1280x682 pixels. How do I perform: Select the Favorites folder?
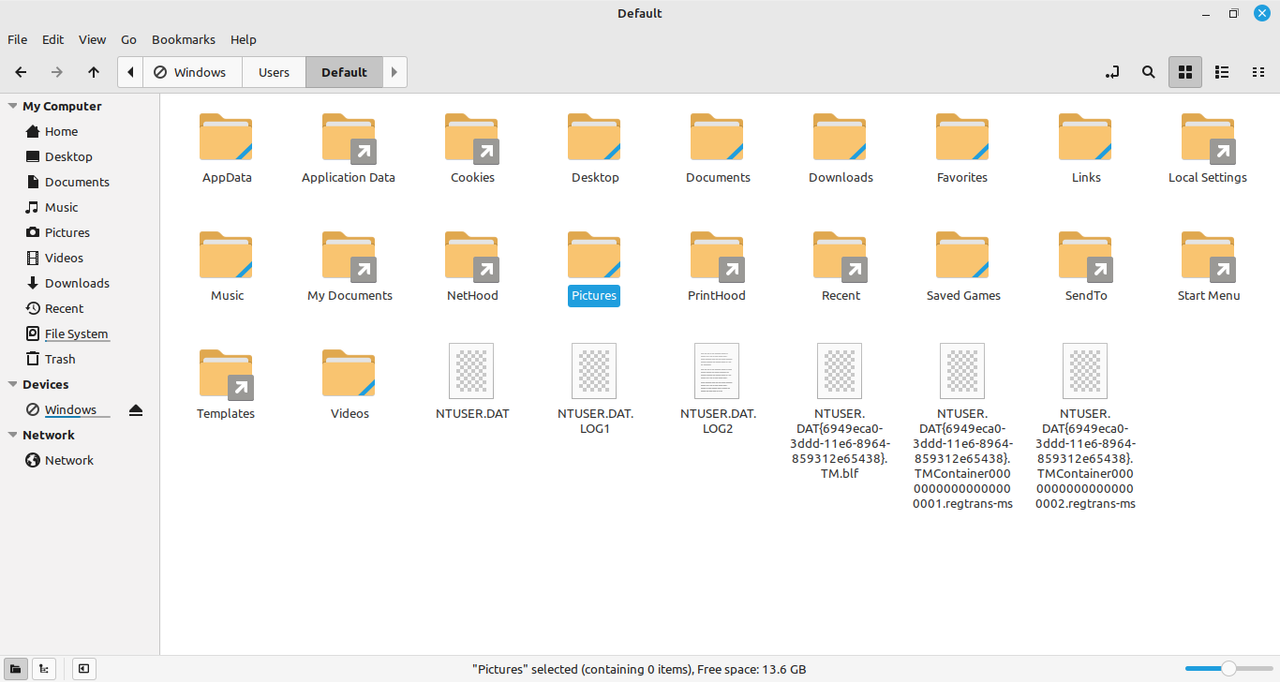tap(963, 148)
